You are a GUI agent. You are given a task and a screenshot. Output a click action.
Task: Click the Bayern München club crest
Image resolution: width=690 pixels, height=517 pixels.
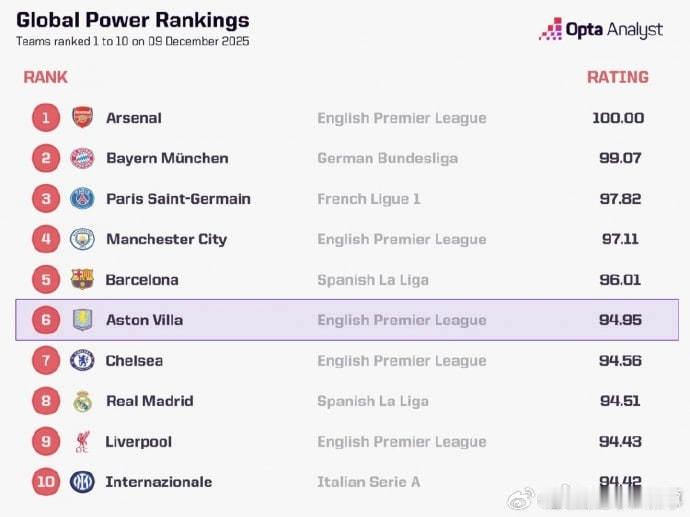pyautogui.click(x=82, y=158)
